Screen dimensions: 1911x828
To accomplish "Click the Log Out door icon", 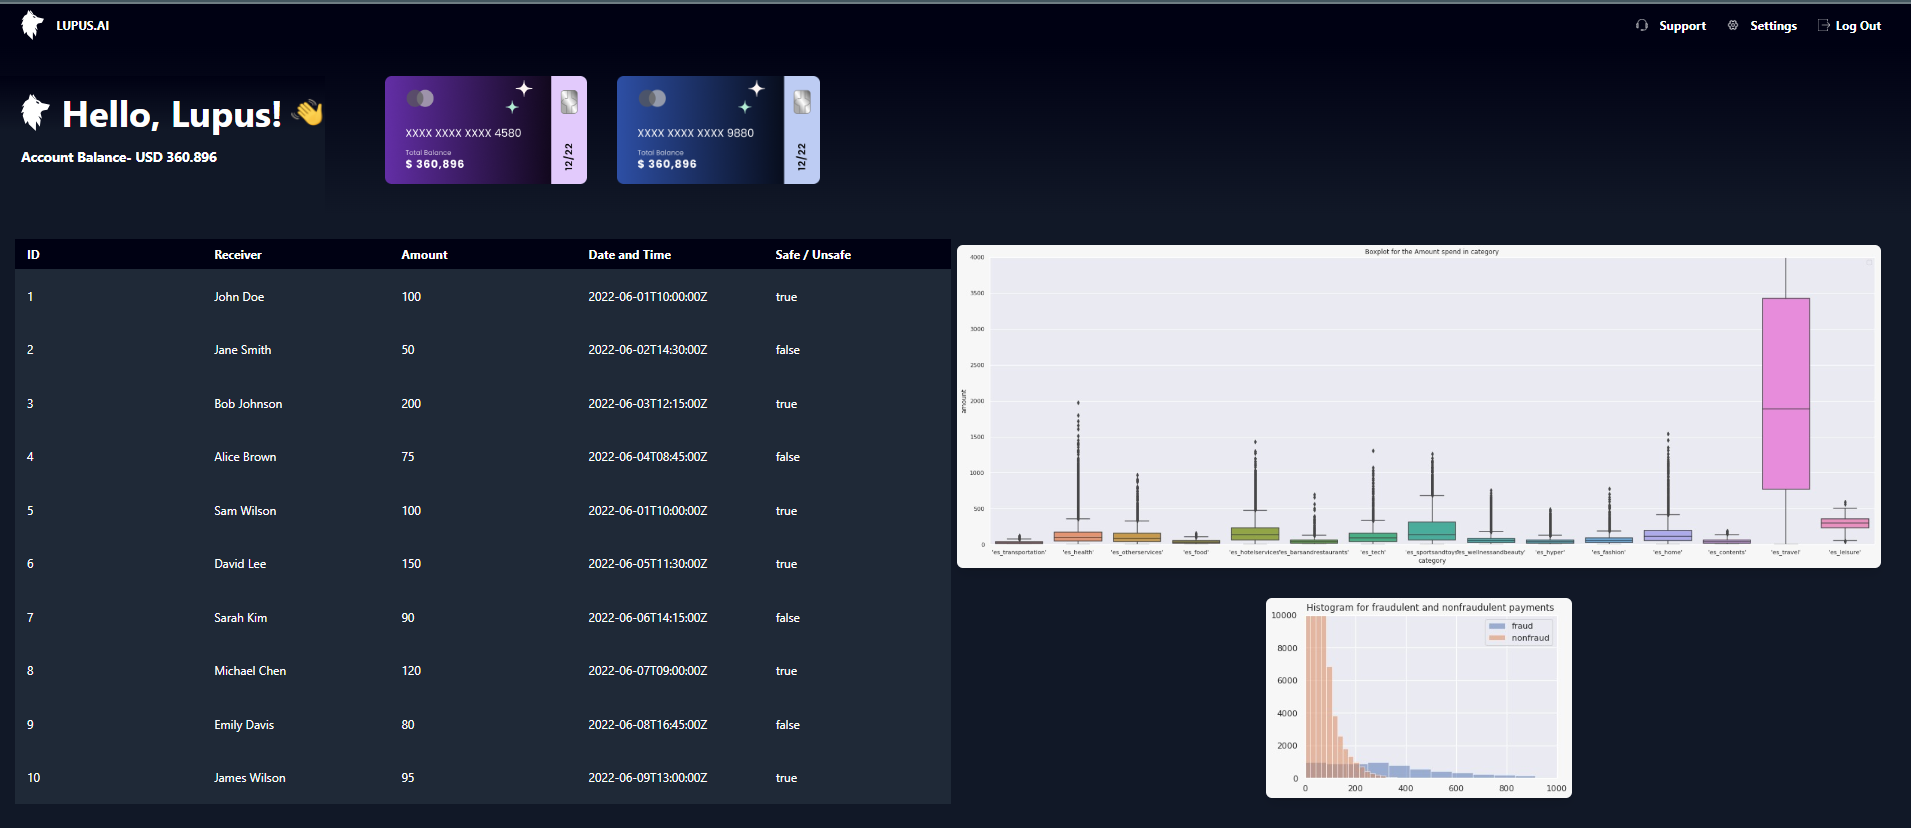I will point(1824,25).
